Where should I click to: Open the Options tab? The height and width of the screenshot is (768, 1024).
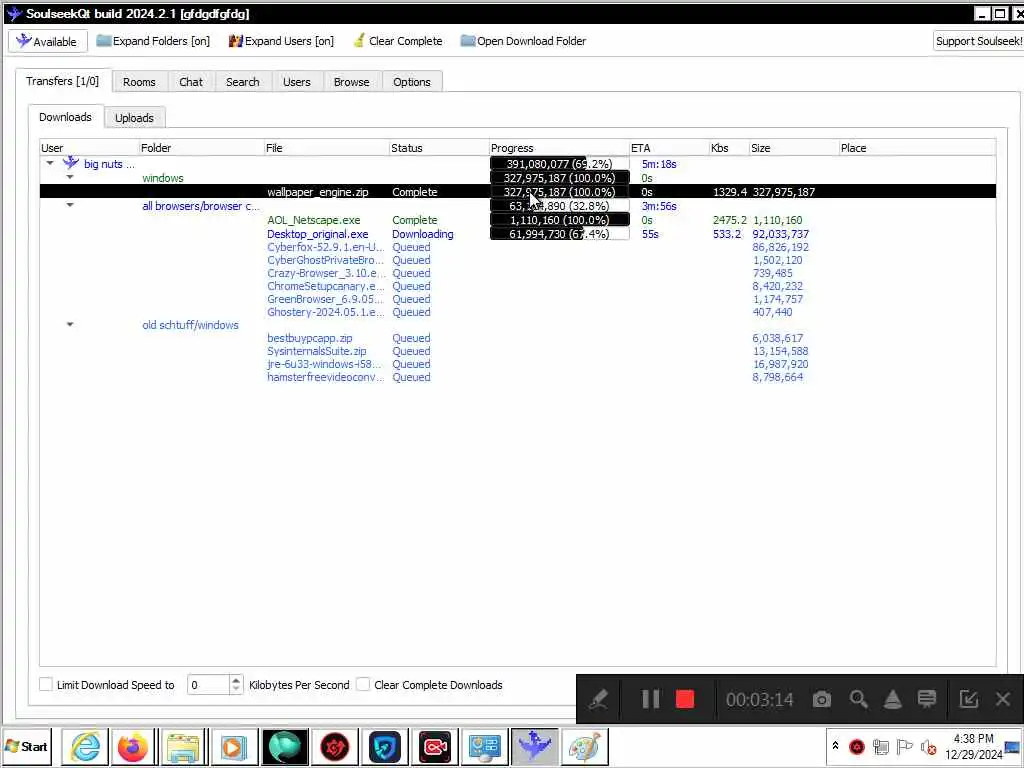(x=412, y=82)
